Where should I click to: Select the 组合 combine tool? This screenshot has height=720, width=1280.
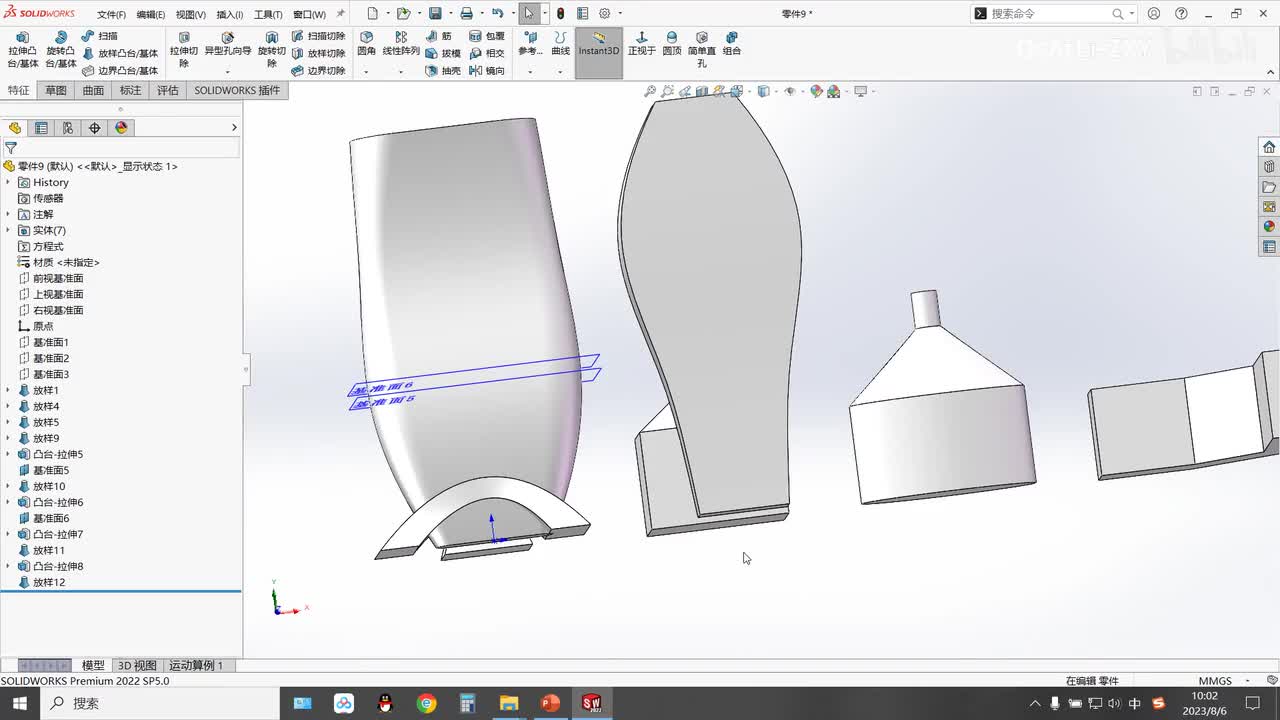(732, 43)
